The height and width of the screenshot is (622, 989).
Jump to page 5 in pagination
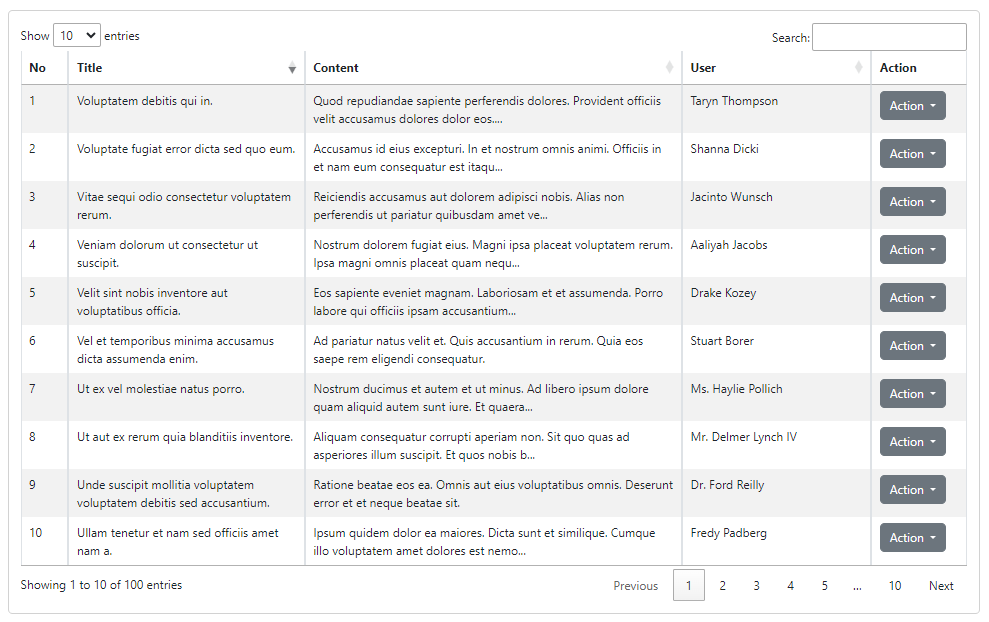click(x=825, y=585)
